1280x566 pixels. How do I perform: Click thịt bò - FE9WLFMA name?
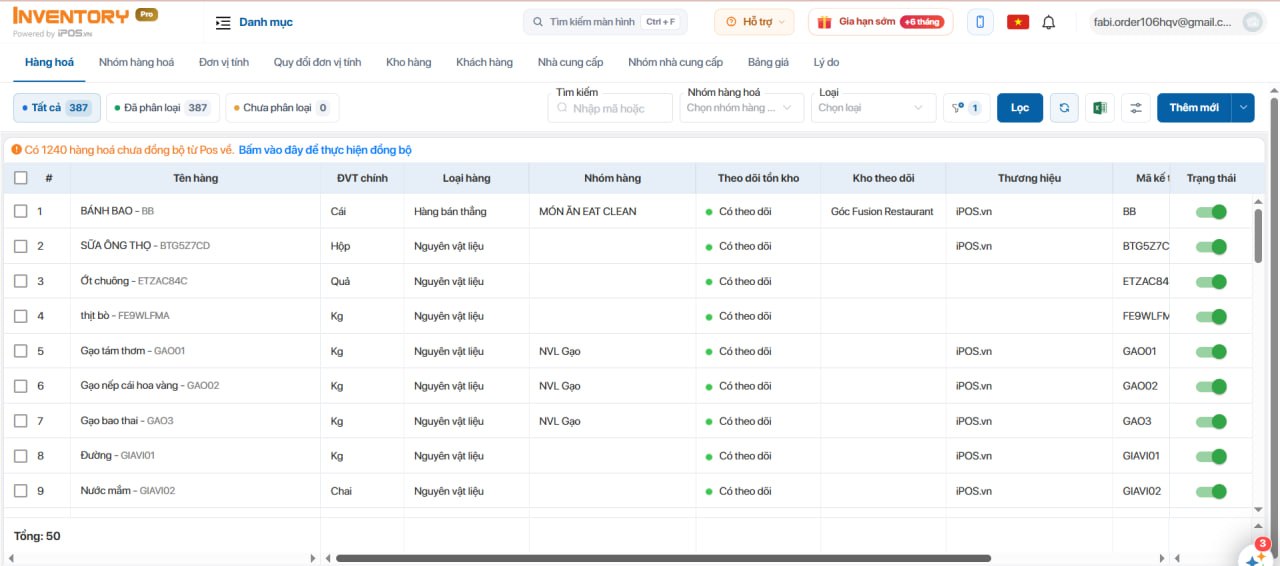125,316
